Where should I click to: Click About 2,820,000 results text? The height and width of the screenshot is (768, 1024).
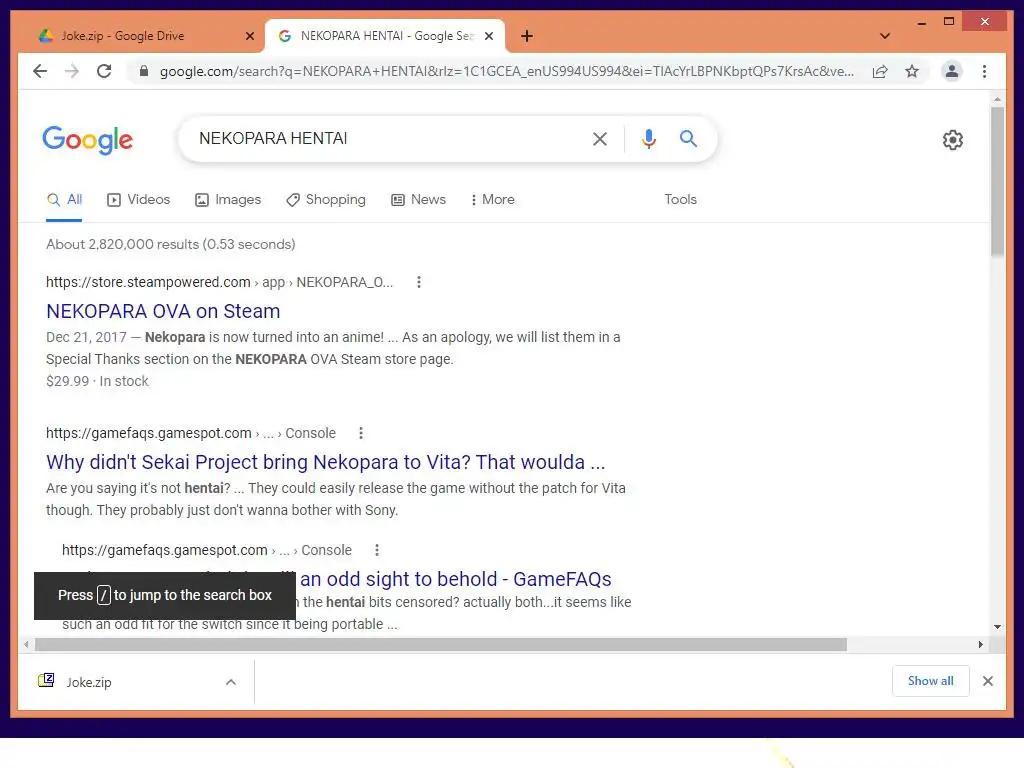(170, 244)
